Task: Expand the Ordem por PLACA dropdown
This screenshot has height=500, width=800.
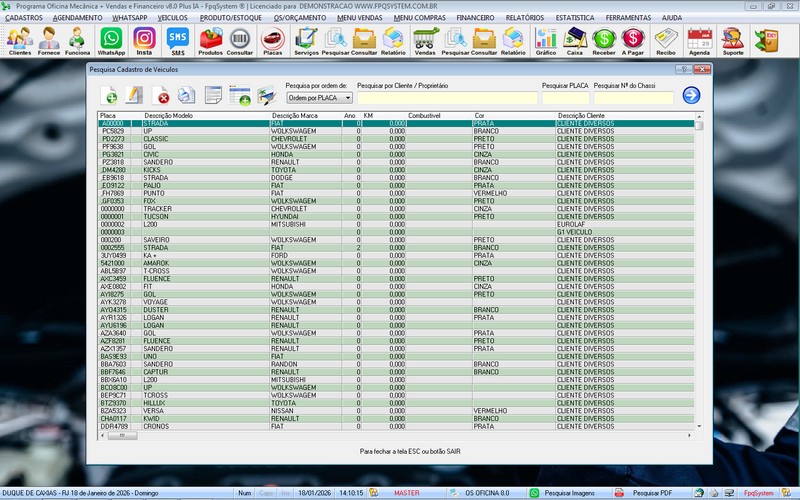Action: pyautogui.click(x=347, y=98)
